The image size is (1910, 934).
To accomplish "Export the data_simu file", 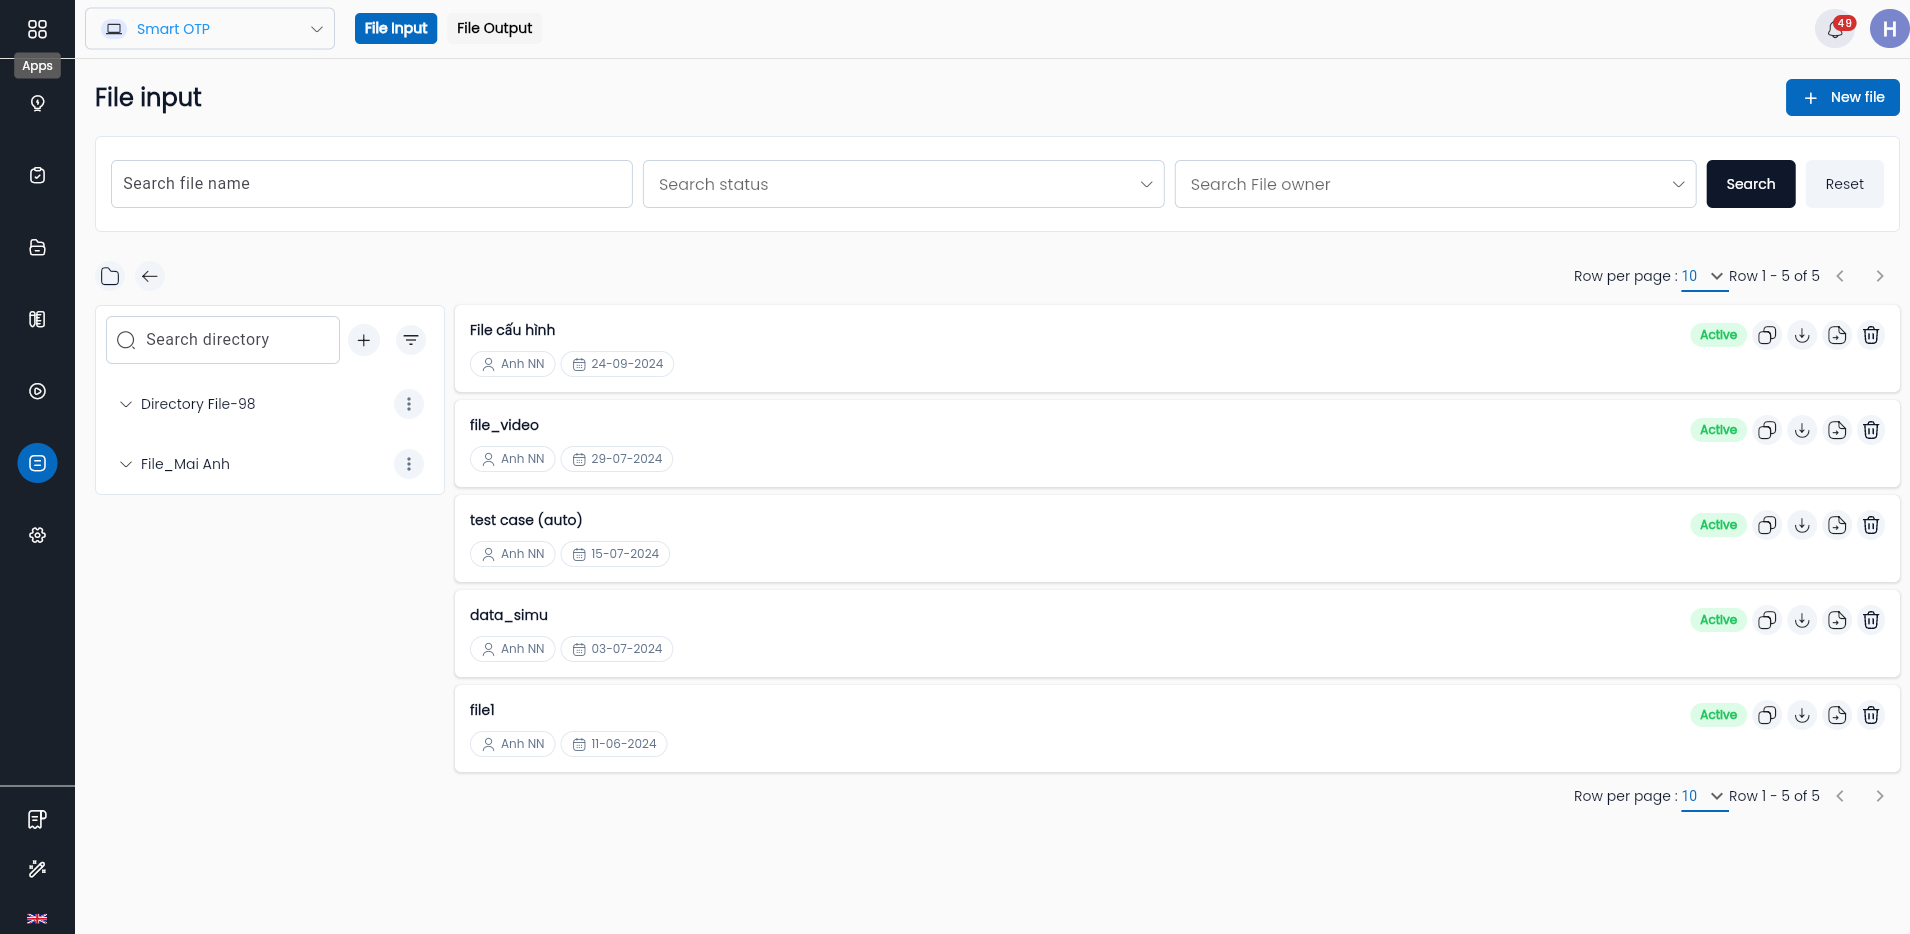I will coord(1837,620).
